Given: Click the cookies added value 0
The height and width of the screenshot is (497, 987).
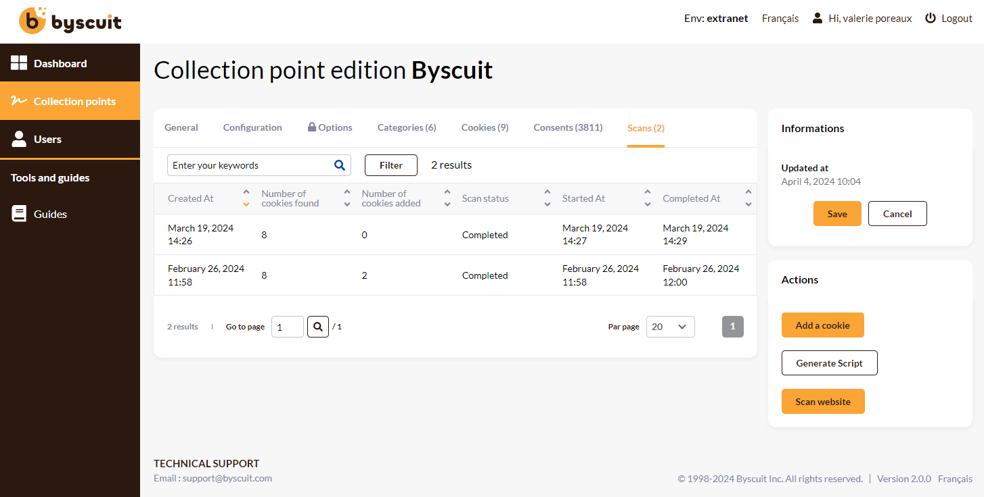Looking at the screenshot, I should click(364, 235).
